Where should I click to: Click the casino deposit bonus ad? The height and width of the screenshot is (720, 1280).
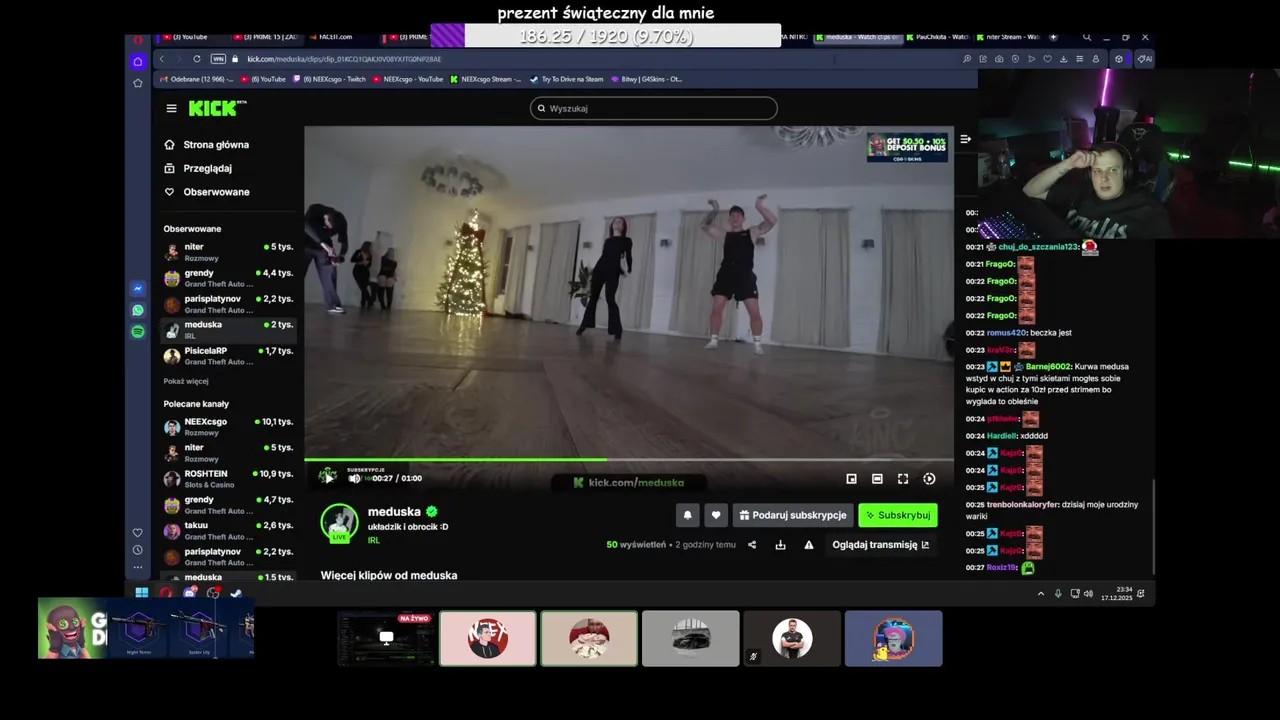coord(907,147)
